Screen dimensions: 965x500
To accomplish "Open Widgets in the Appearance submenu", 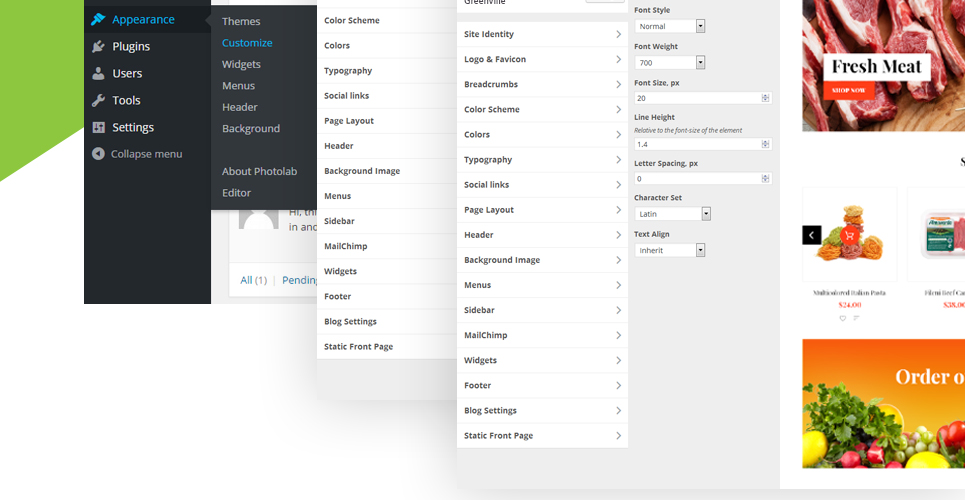I will coord(241,65).
